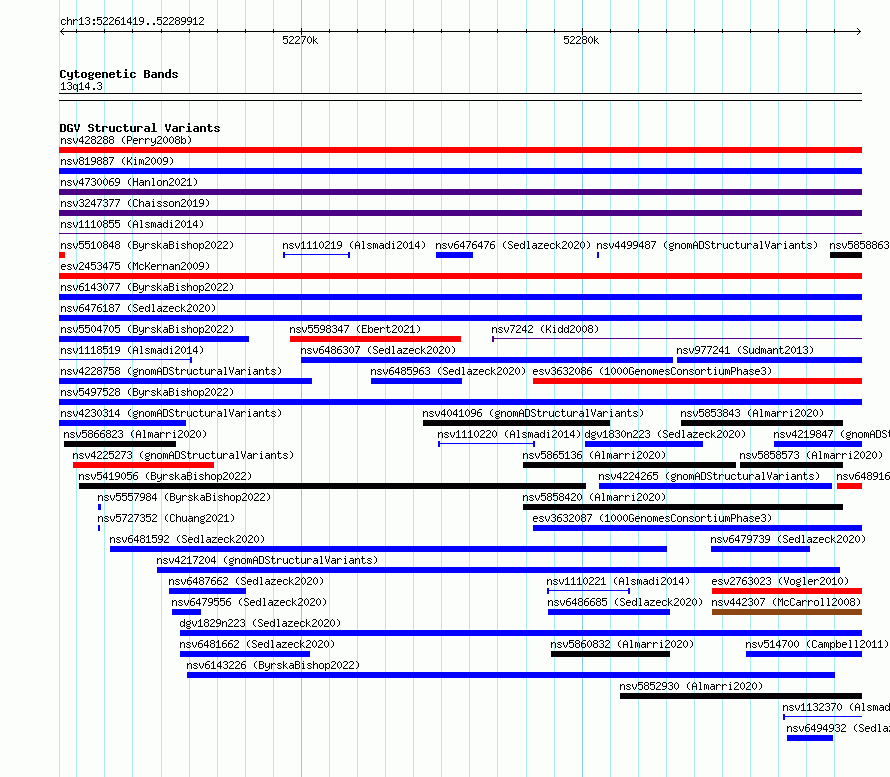Screen dimensions: 890x777
Task: Select dgv1830n223 (Sedlazeck2020) label
Action: coord(665,434)
